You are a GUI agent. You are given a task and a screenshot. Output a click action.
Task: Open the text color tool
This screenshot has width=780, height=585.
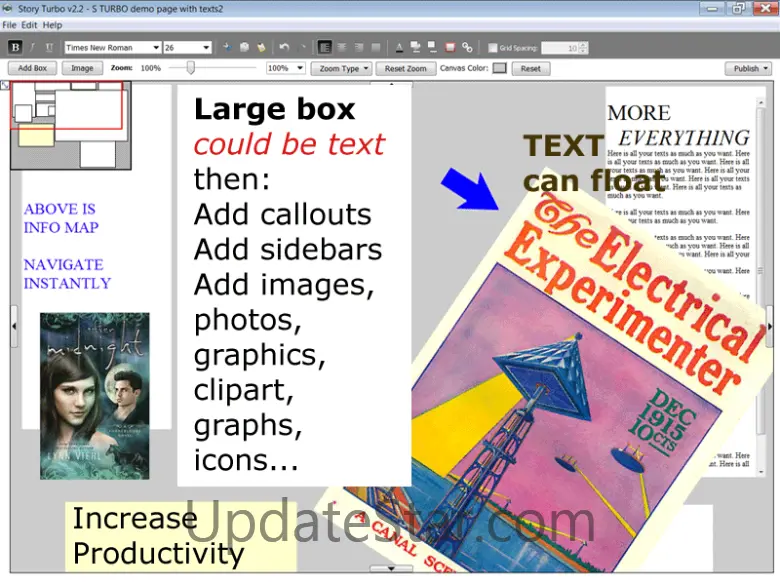click(399, 47)
